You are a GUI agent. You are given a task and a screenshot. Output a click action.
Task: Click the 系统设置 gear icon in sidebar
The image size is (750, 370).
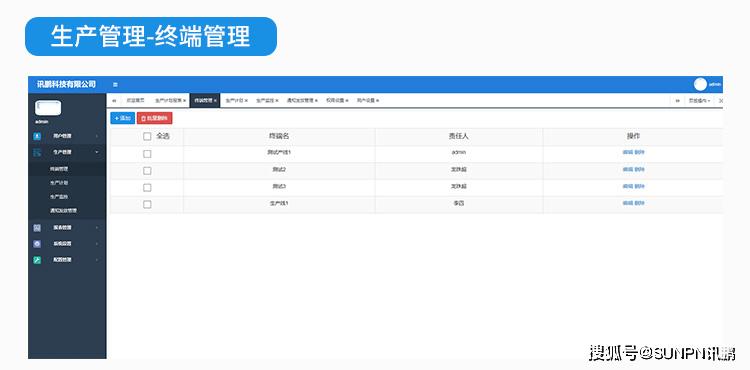coord(37,244)
